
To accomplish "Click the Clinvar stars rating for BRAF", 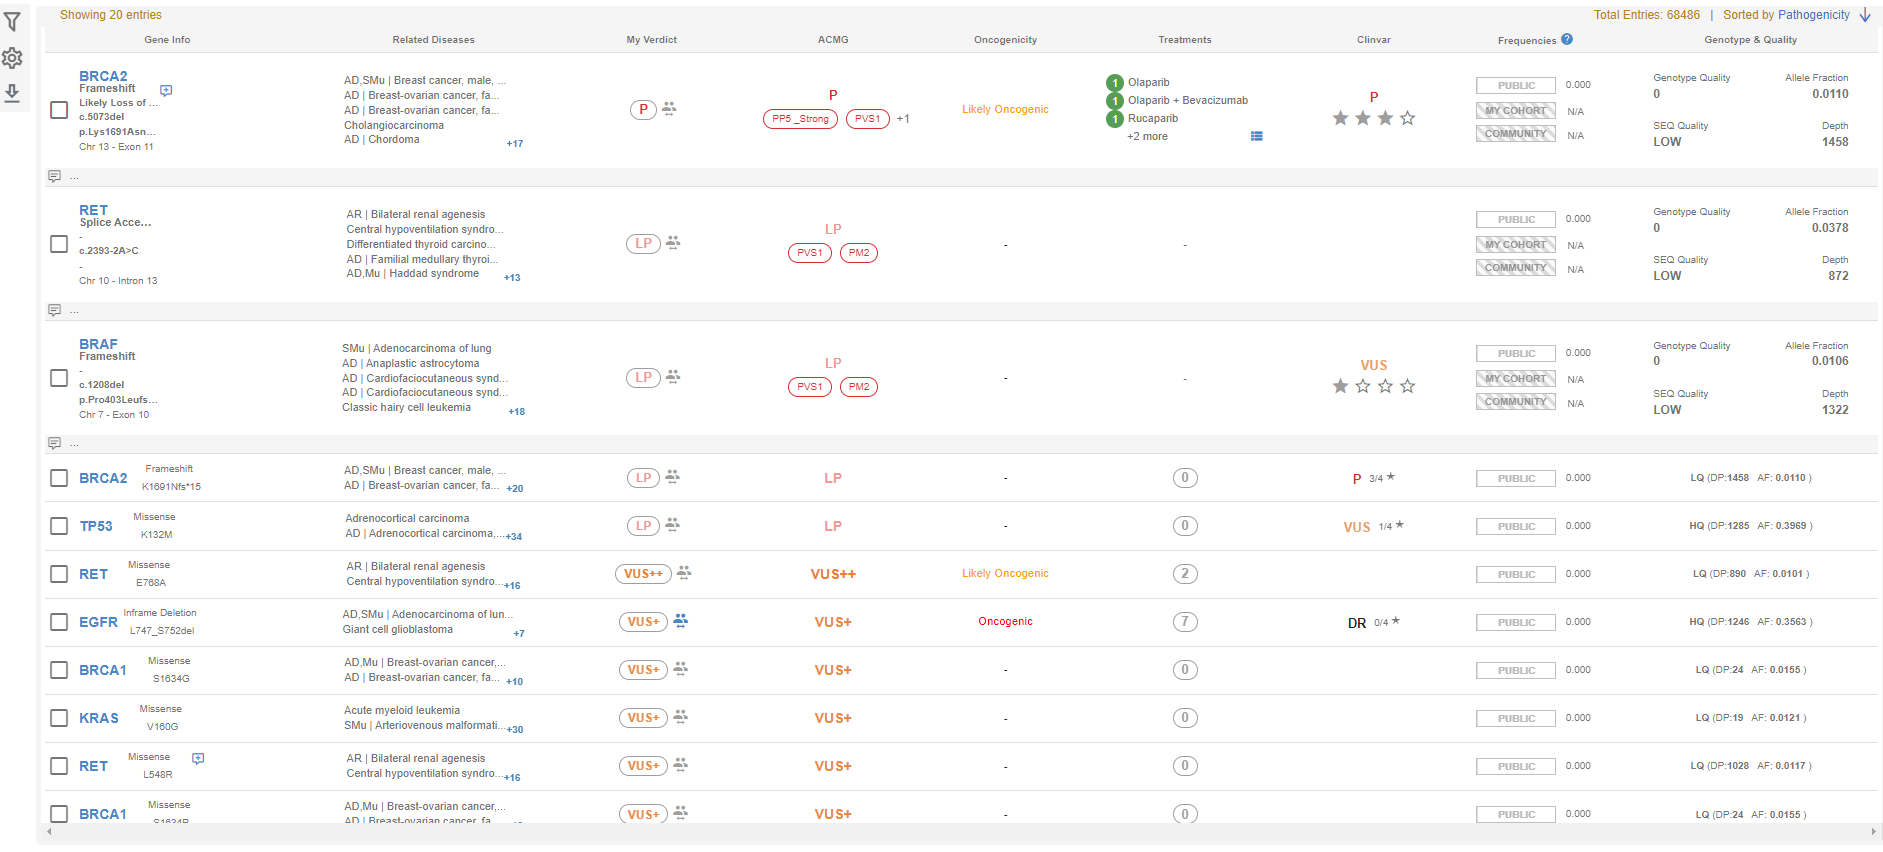I will click(1374, 386).
